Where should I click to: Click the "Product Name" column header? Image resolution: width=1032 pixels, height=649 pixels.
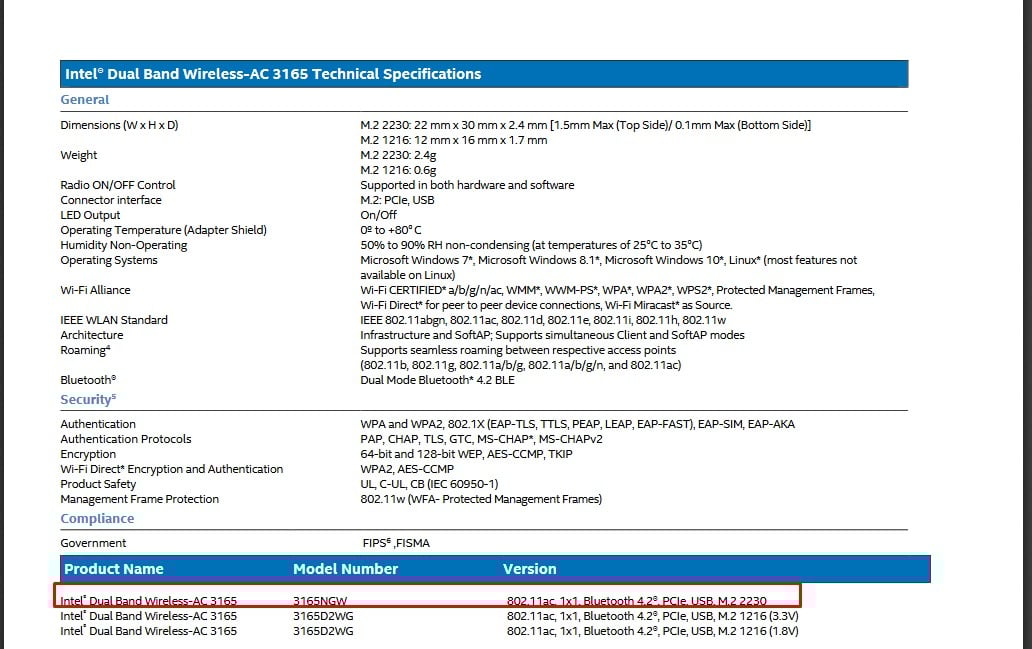click(x=114, y=569)
